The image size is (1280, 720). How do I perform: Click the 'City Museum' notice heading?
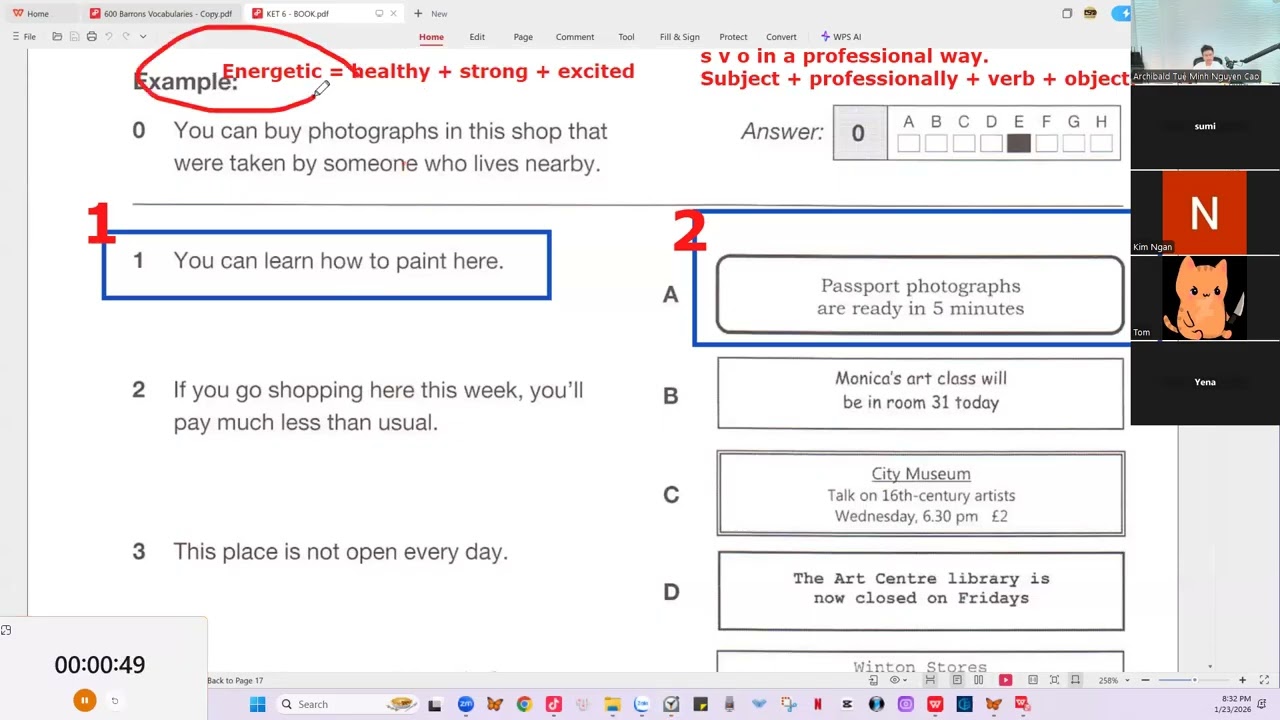point(921,474)
